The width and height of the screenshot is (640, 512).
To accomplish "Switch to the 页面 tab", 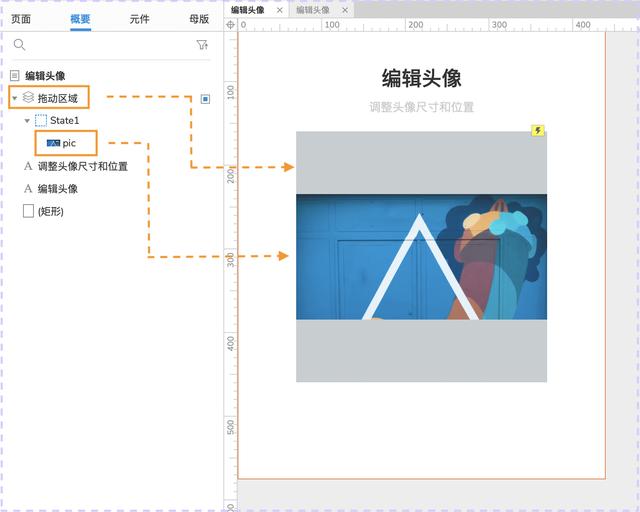I will (x=21, y=19).
